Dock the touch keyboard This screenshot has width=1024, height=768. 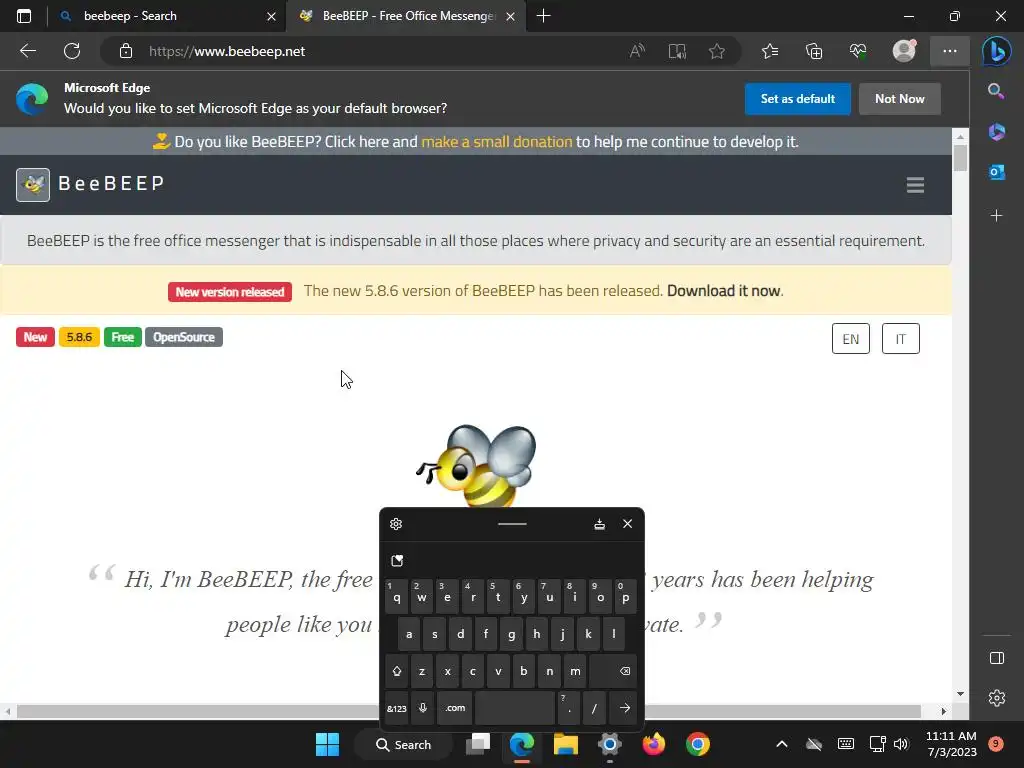600,524
